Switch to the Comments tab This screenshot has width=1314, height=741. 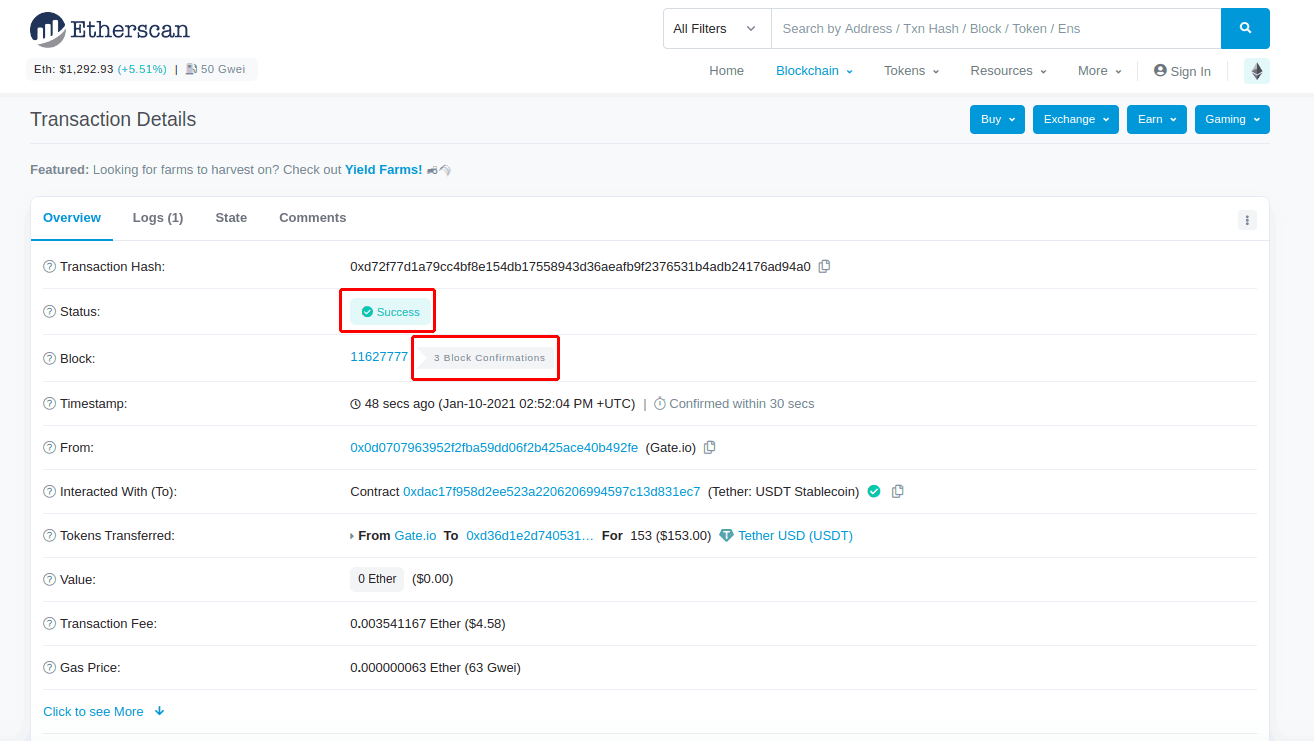click(312, 218)
